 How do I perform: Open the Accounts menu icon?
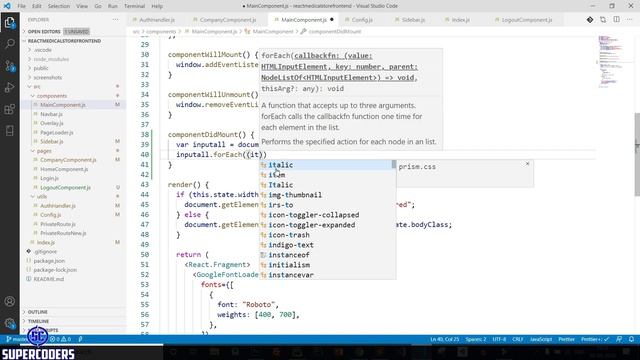(x=9, y=302)
